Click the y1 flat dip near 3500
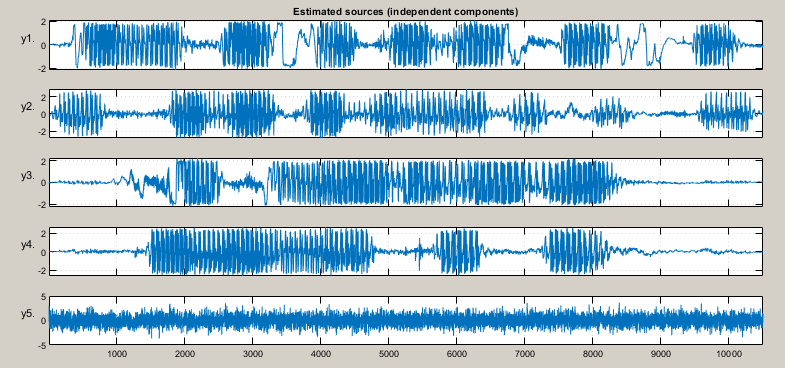Image resolution: width=785 pixels, height=368 pixels. pyautogui.click(x=289, y=63)
